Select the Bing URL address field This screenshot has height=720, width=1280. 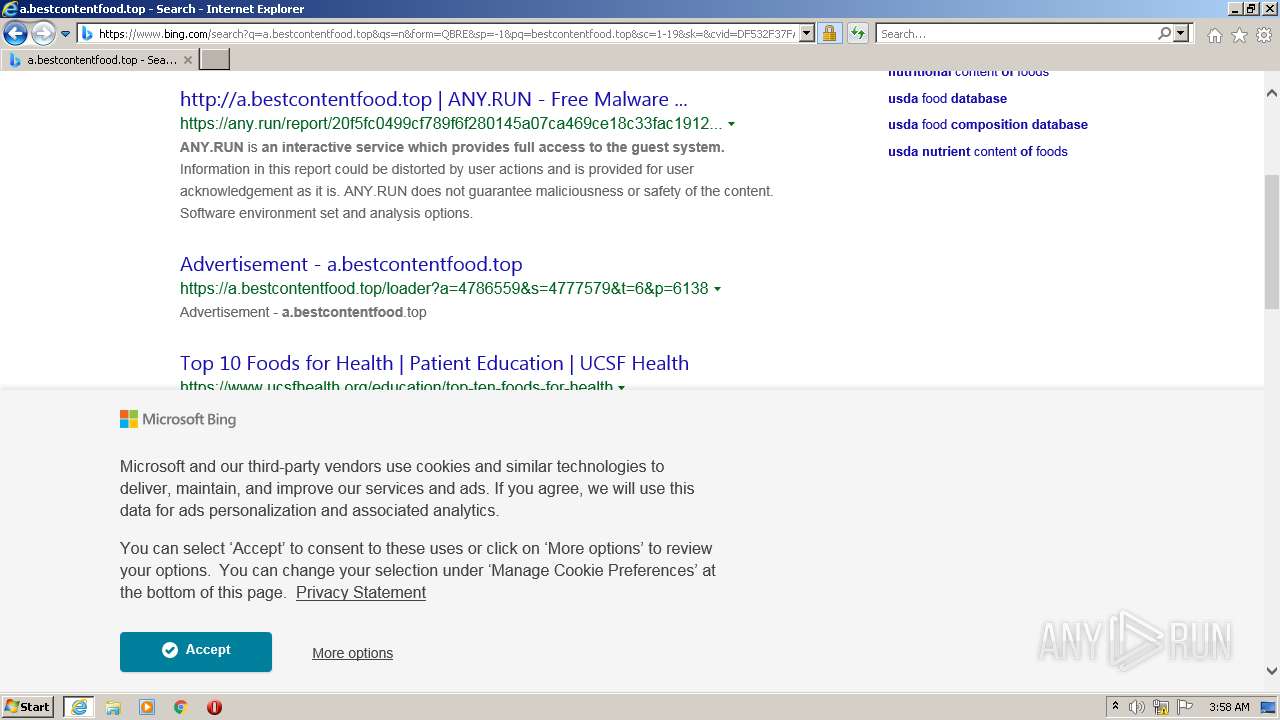[447, 34]
